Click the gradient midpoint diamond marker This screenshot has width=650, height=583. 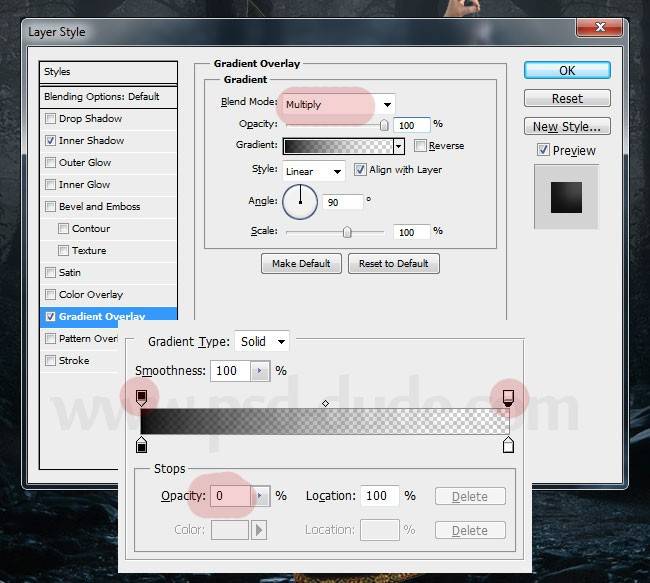[x=325, y=403]
